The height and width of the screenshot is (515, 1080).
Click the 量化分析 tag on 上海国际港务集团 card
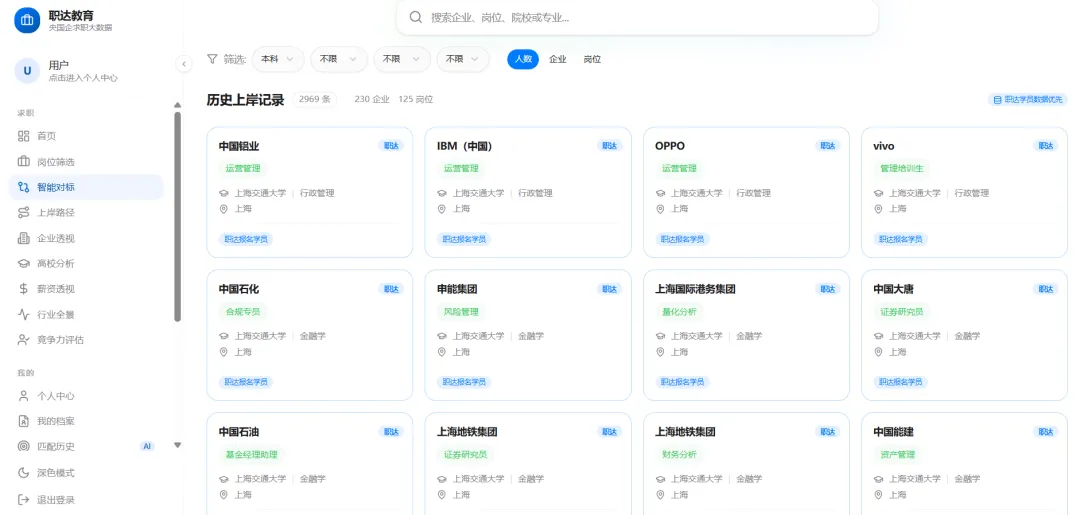tap(679, 311)
